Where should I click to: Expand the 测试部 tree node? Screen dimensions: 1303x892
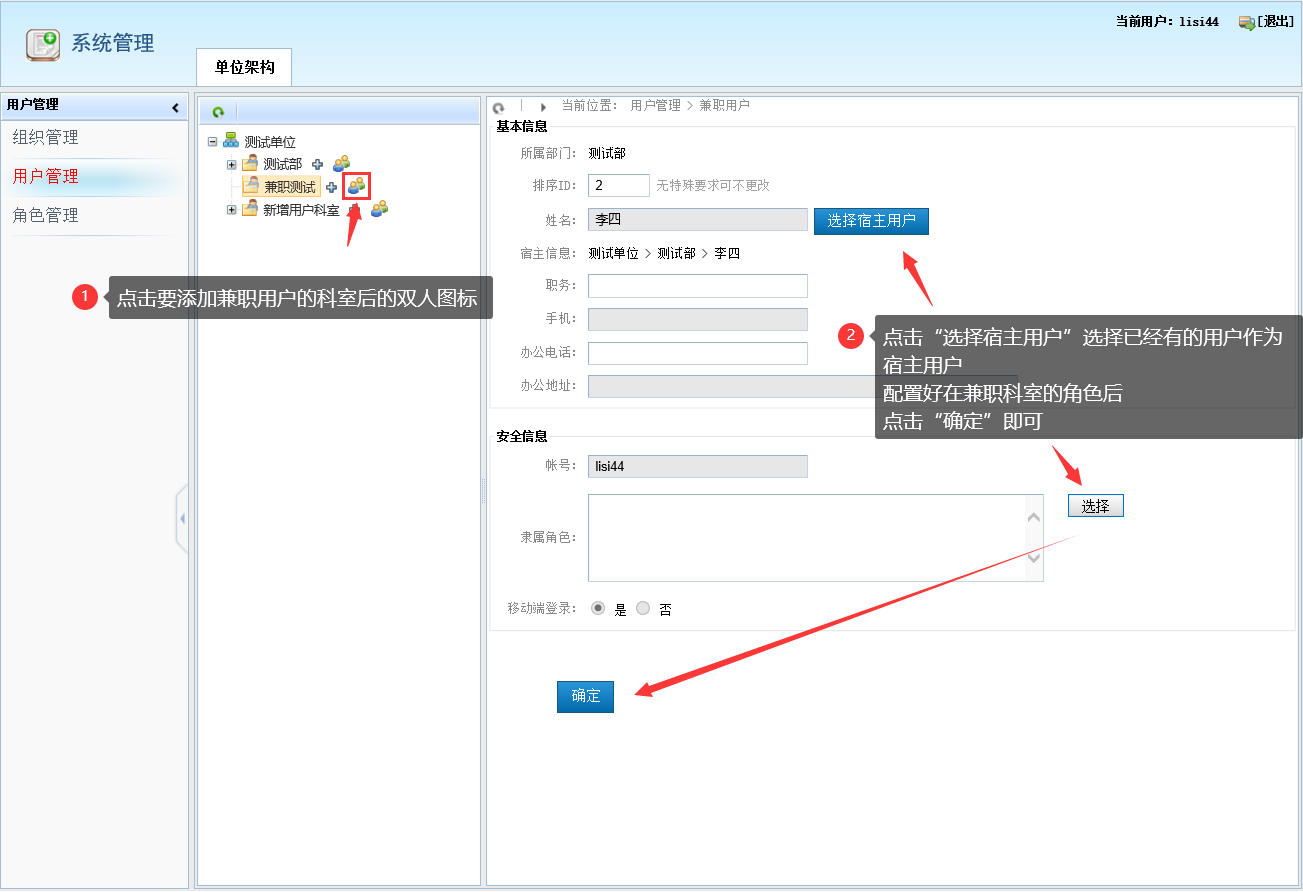[232, 164]
